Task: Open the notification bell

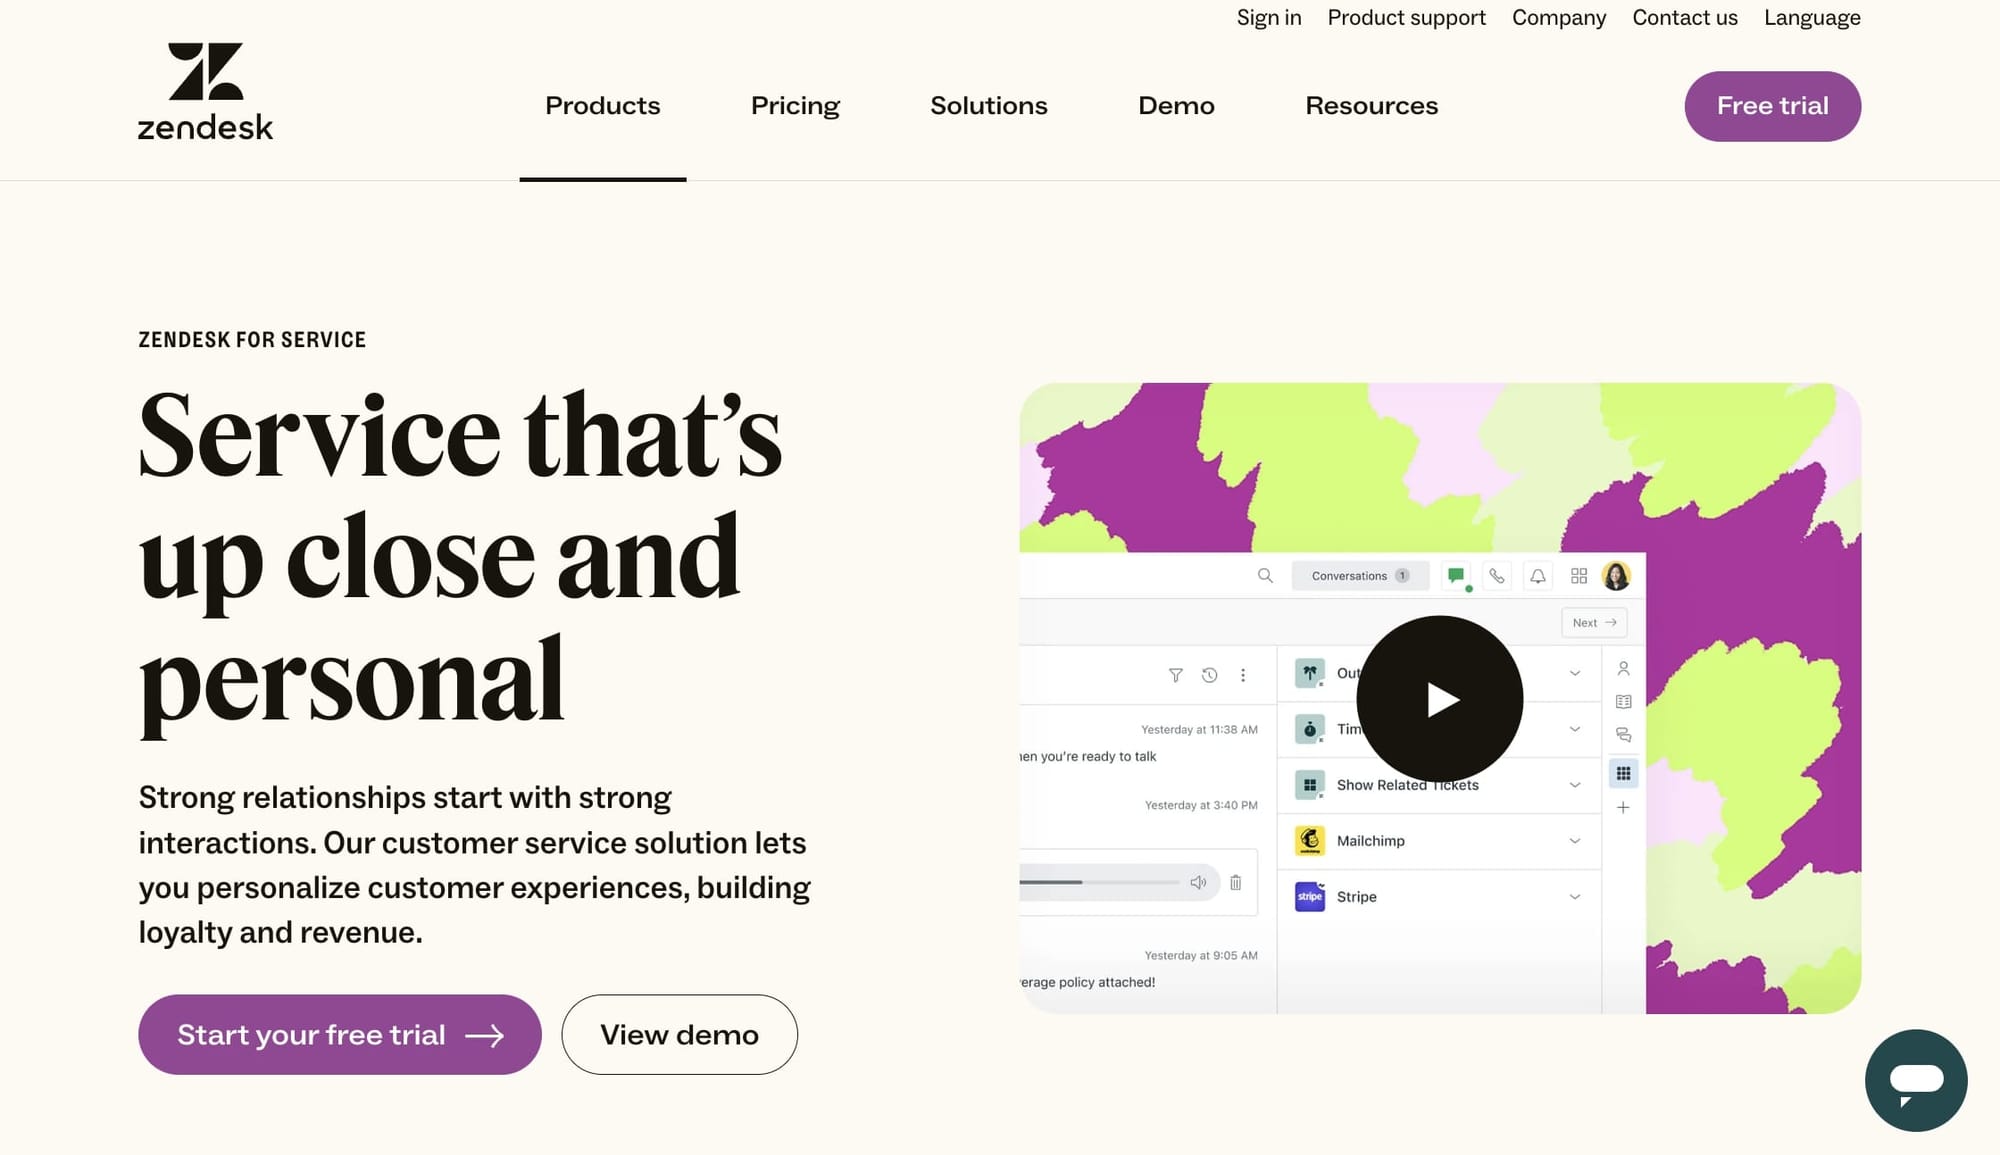Action: pos(1538,576)
